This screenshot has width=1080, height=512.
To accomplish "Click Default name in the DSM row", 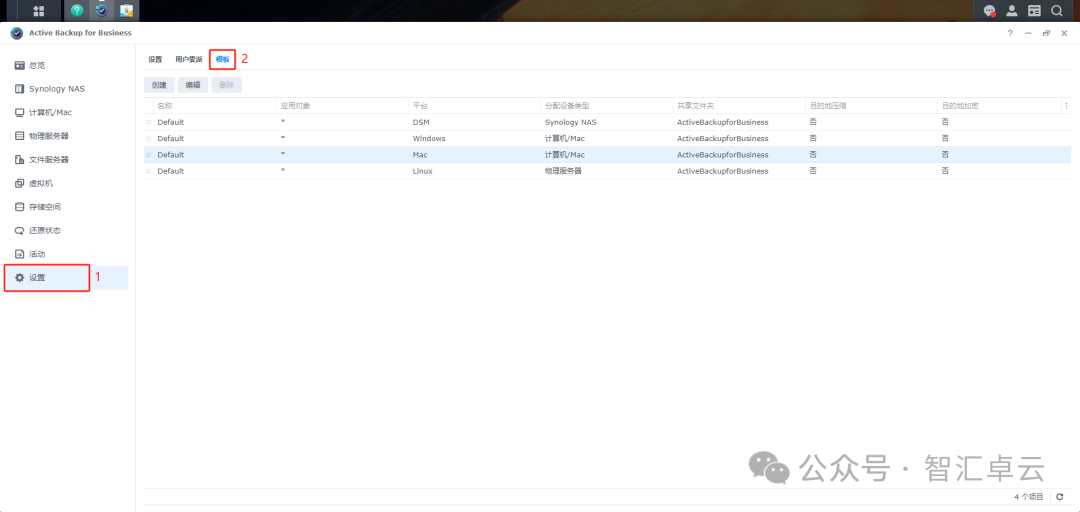I will tap(171, 122).
